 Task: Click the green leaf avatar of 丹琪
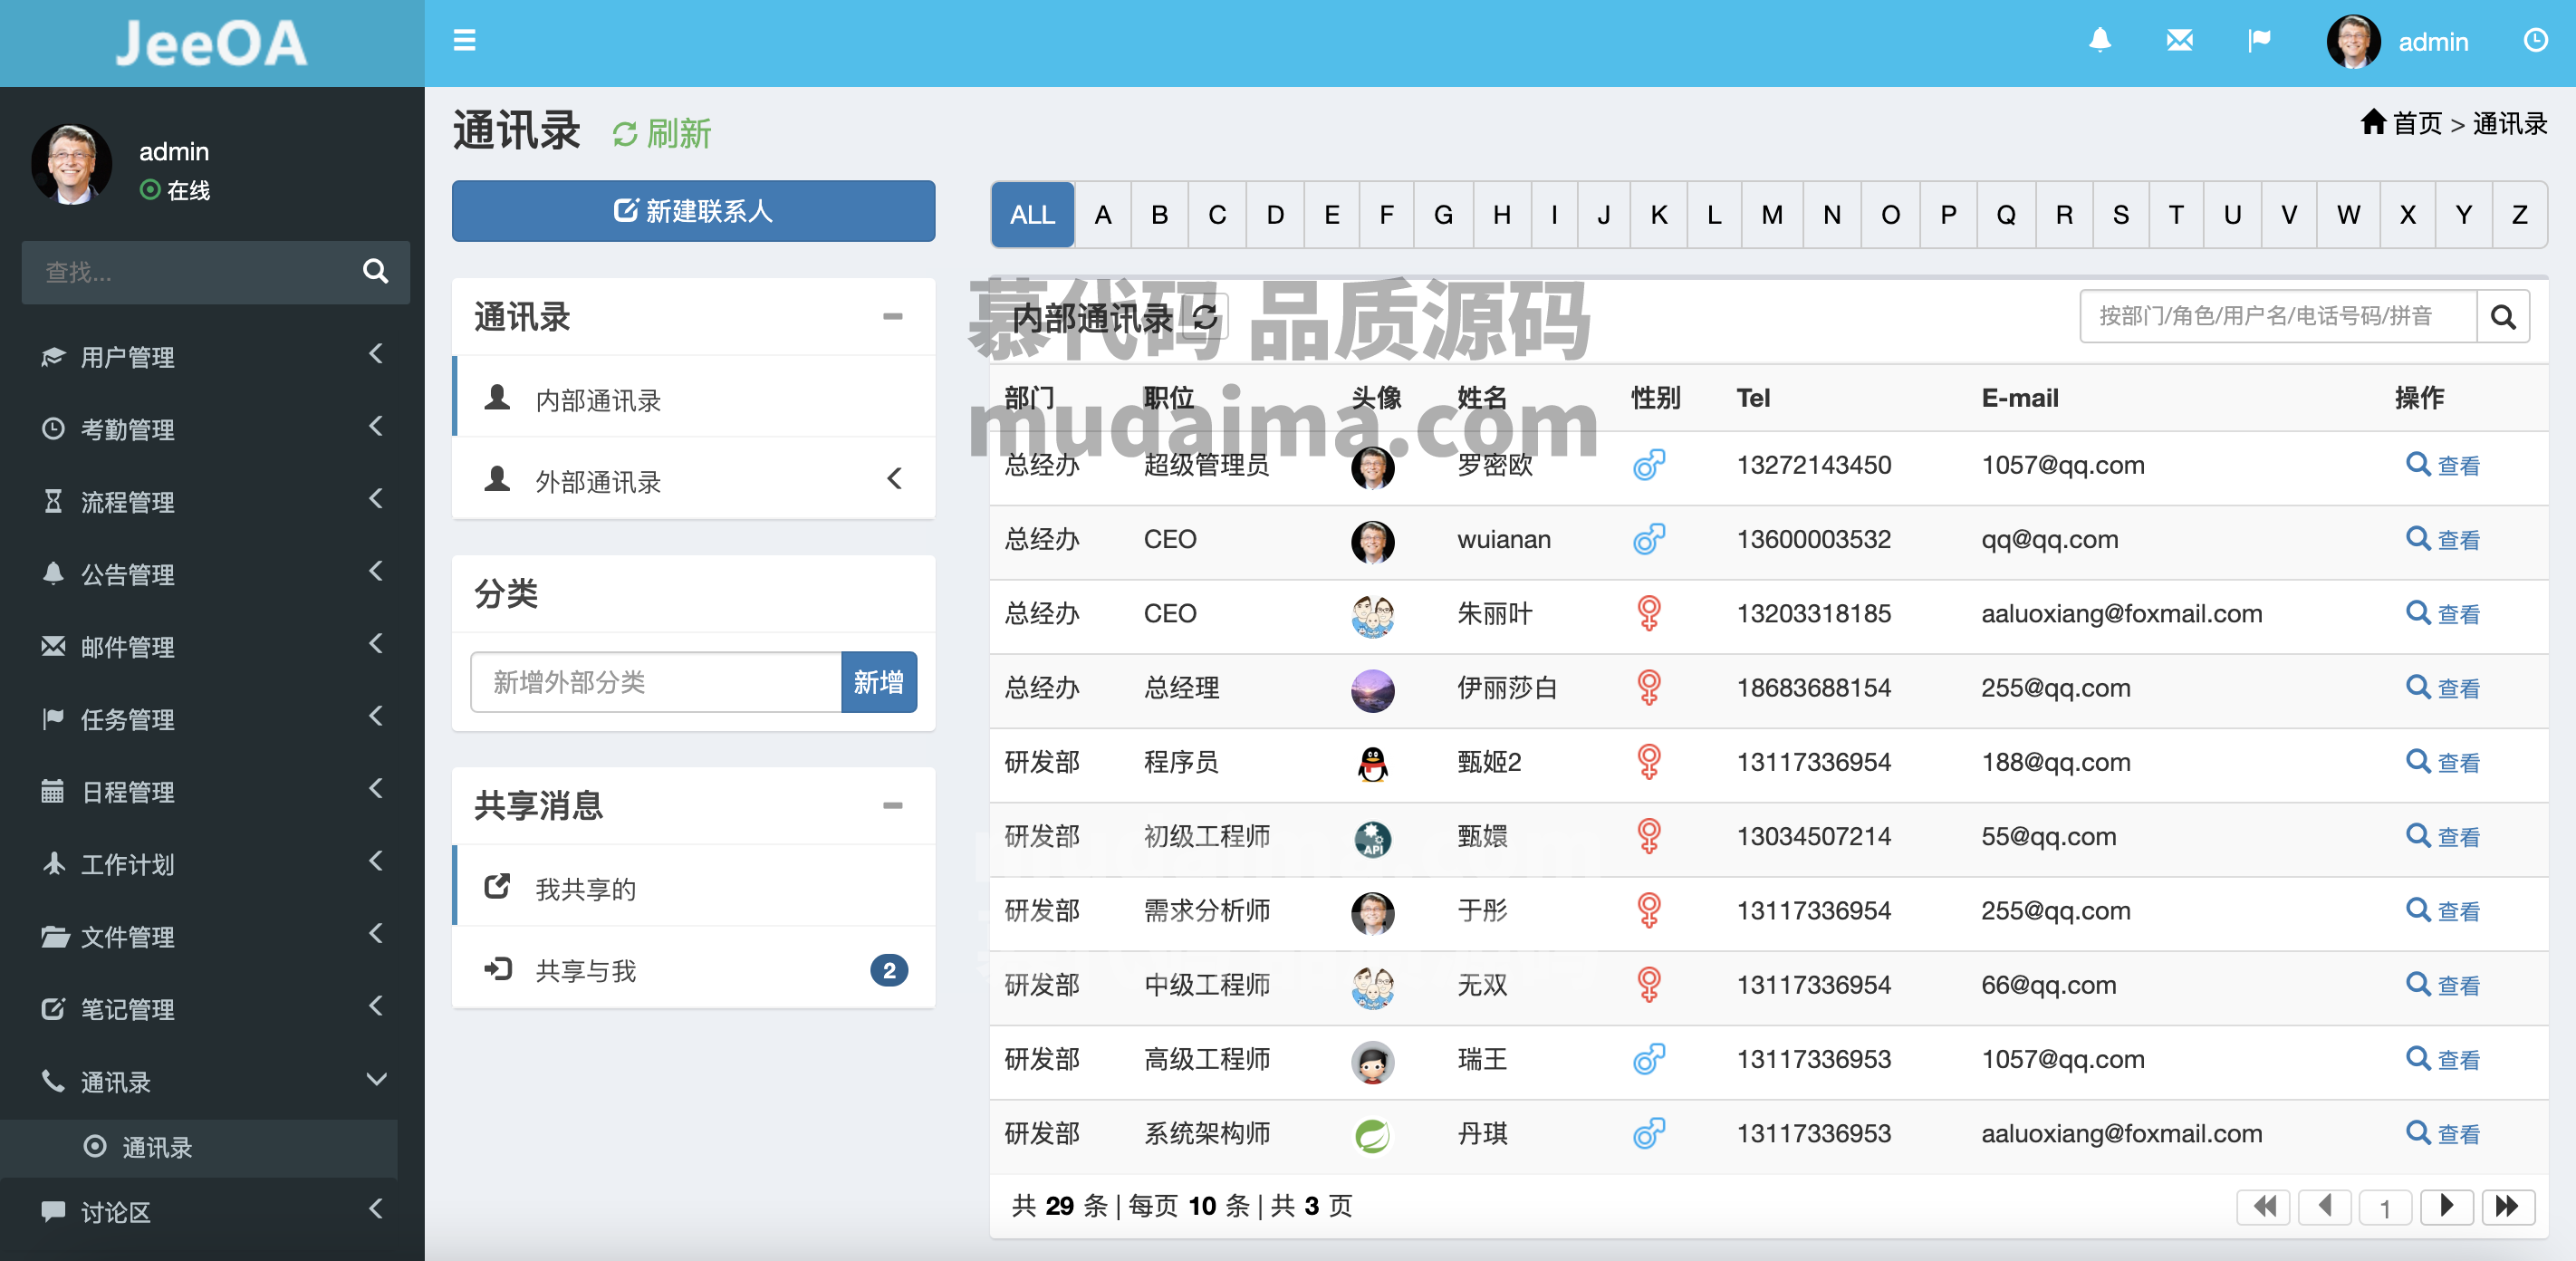1373,1135
